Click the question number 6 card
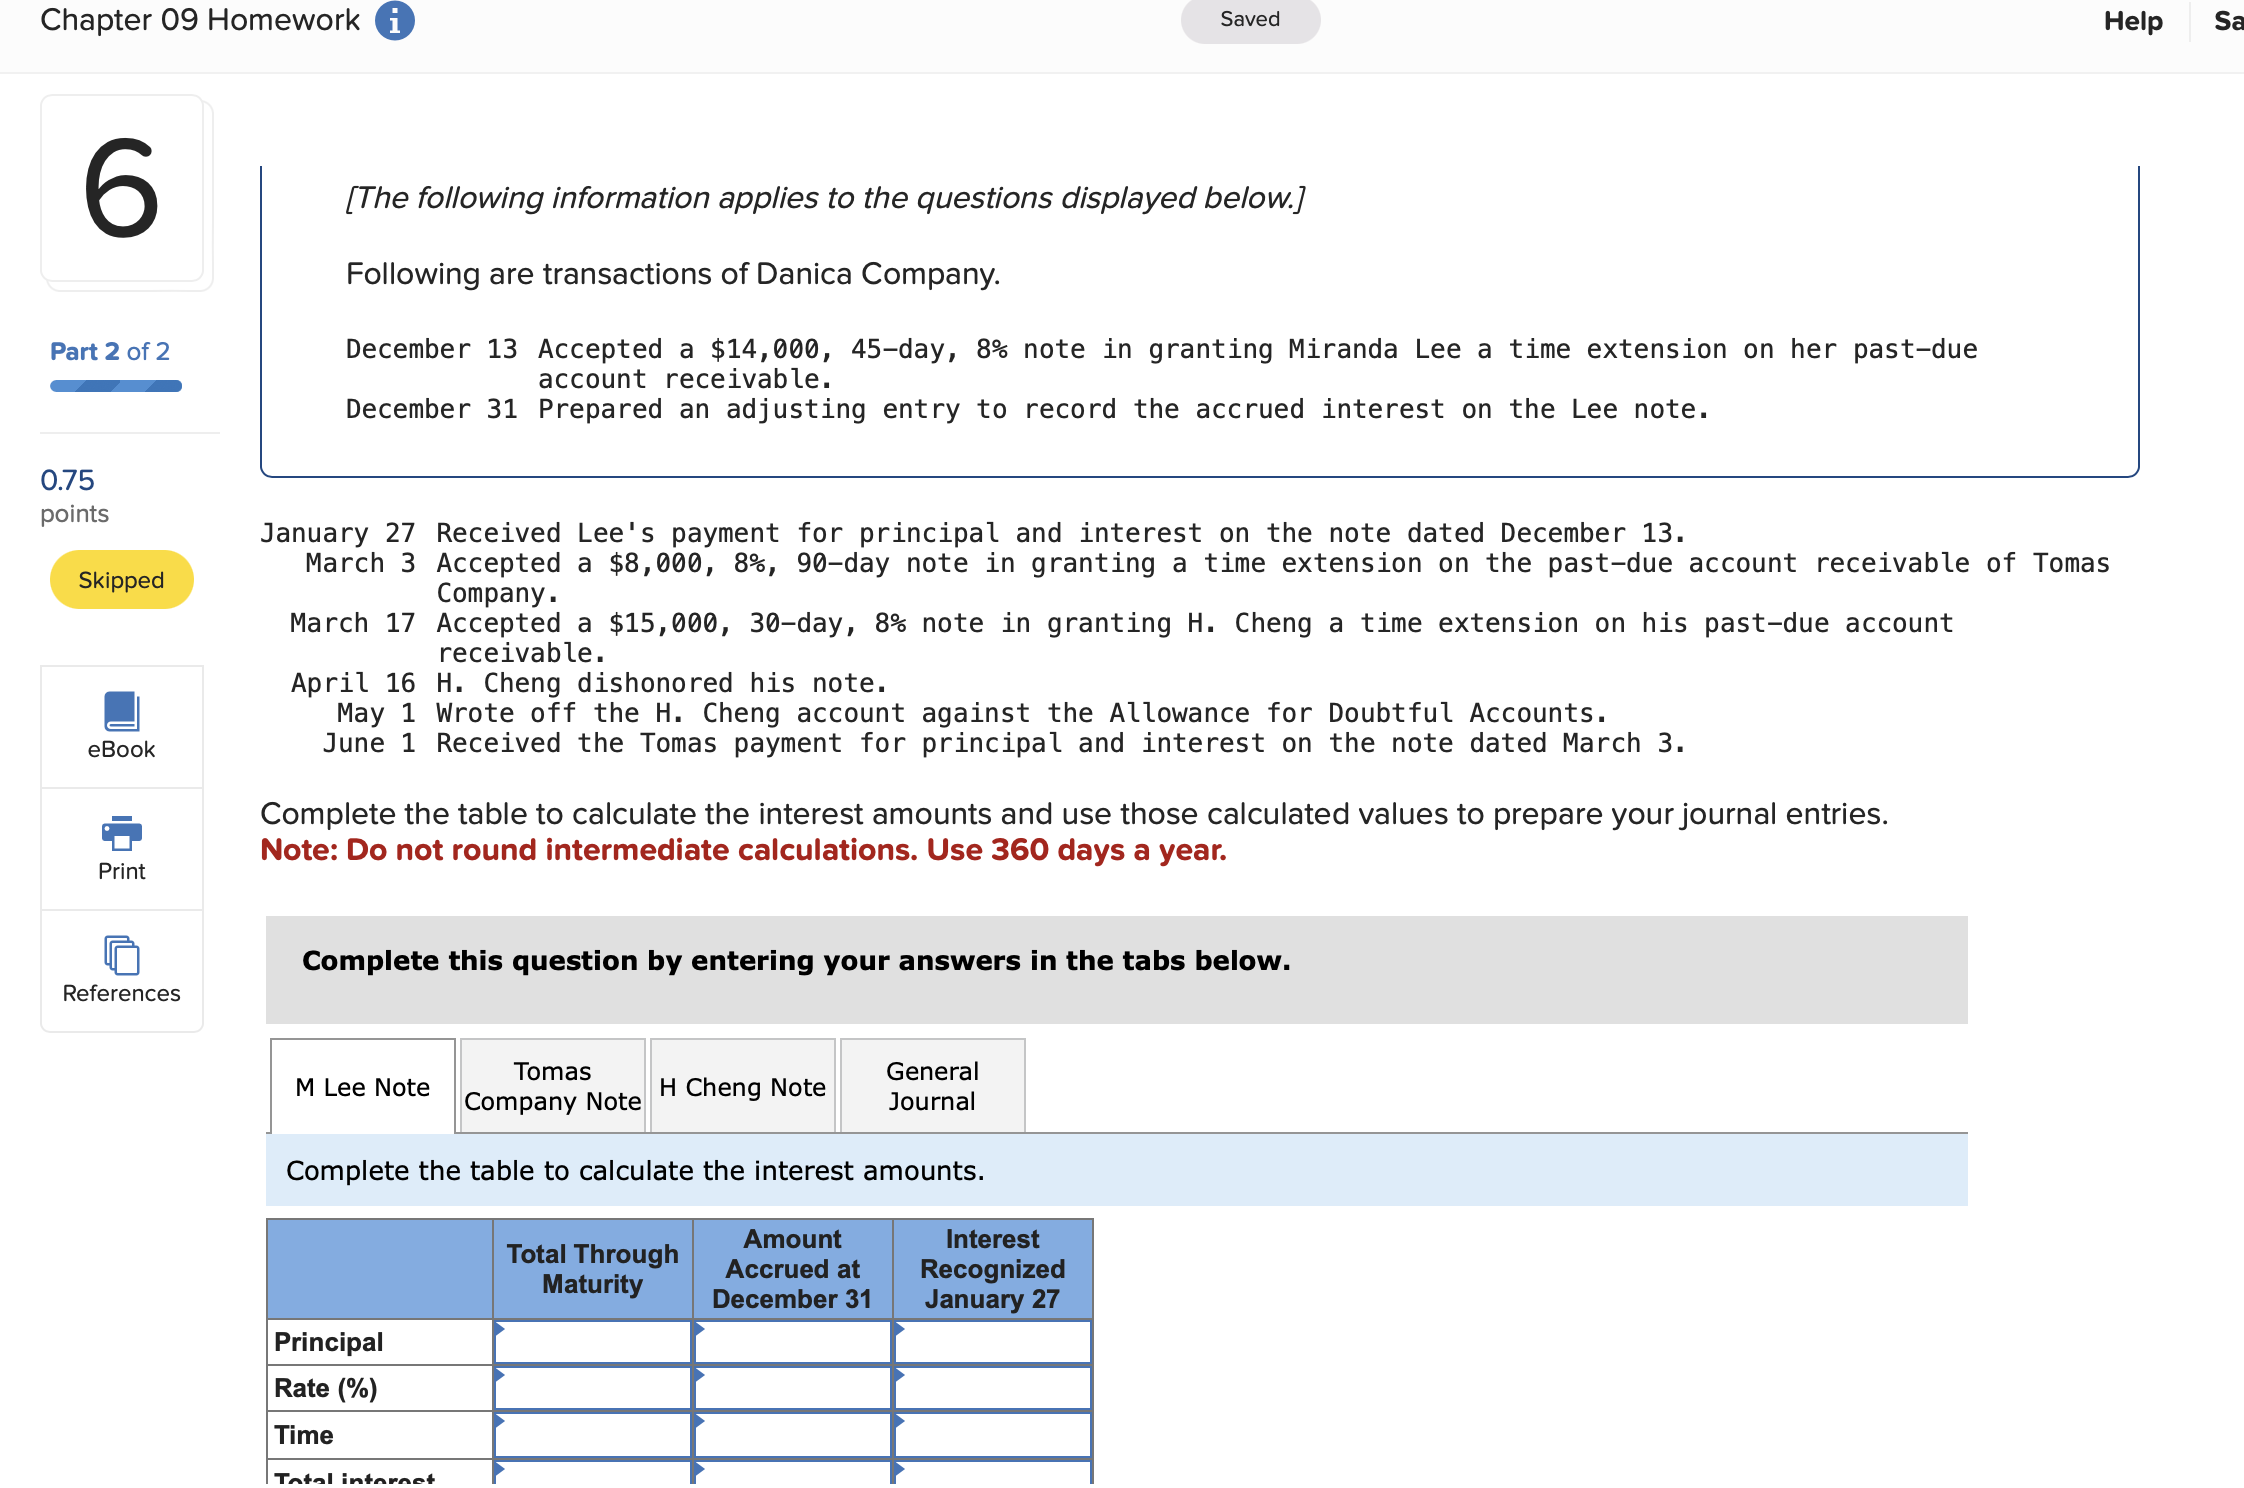 coord(122,189)
